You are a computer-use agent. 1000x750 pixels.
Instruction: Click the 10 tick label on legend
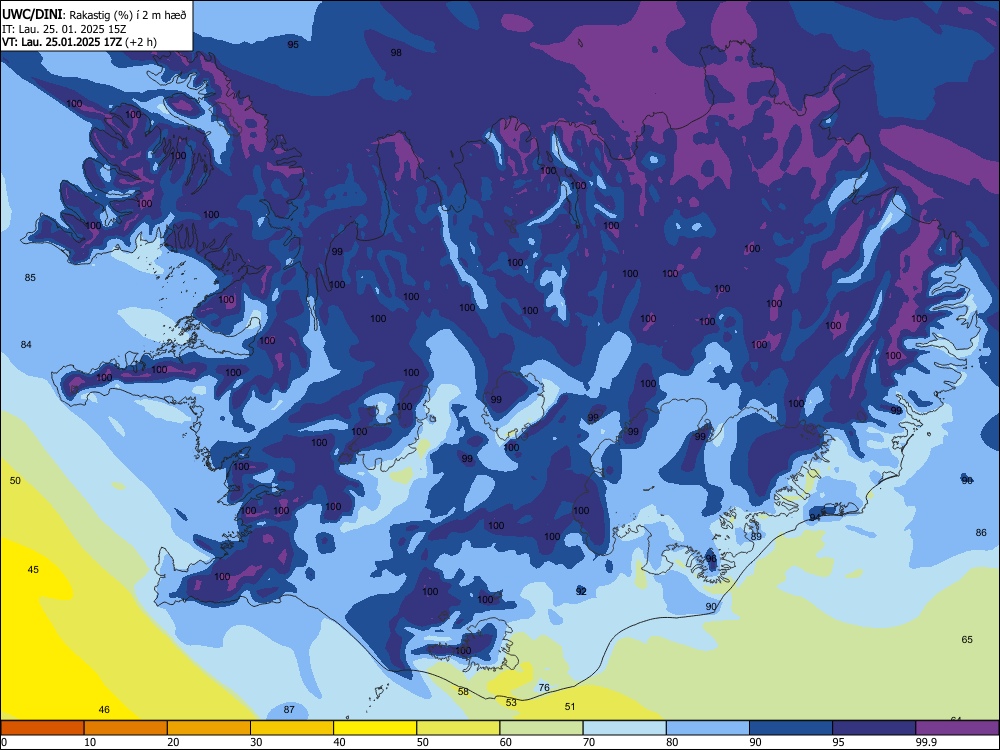(x=90, y=742)
